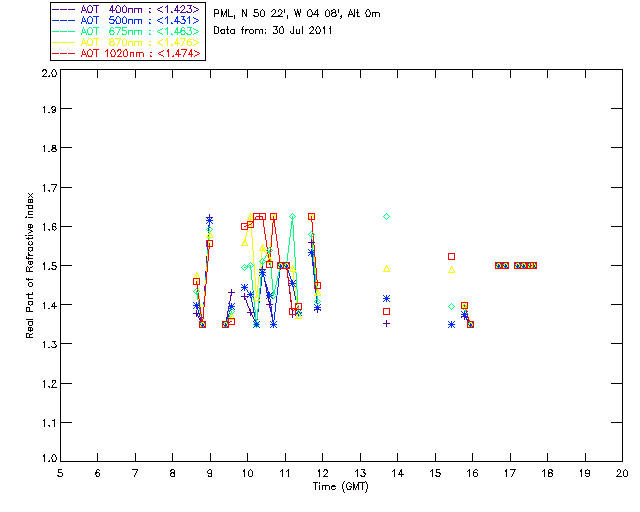The image size is (640, 512).
Task: Click the isolated red square marker near 13.7 GMT
Action: click(x=387, y=312)
